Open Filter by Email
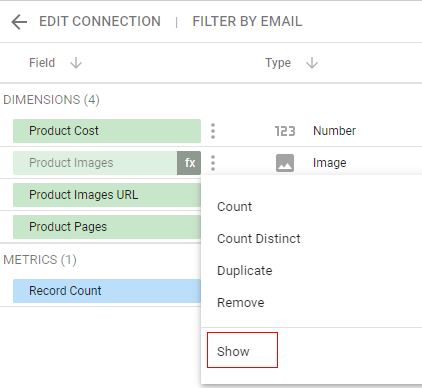 (x=247, y=22)
